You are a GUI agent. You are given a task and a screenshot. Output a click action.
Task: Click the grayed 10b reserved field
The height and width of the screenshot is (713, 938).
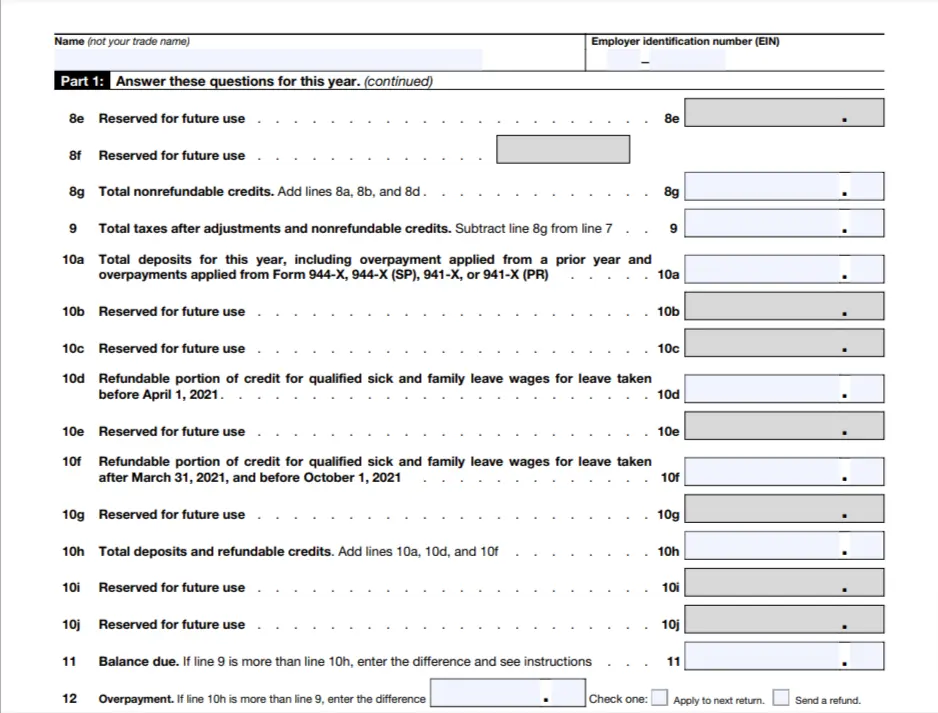coord(784,306)
